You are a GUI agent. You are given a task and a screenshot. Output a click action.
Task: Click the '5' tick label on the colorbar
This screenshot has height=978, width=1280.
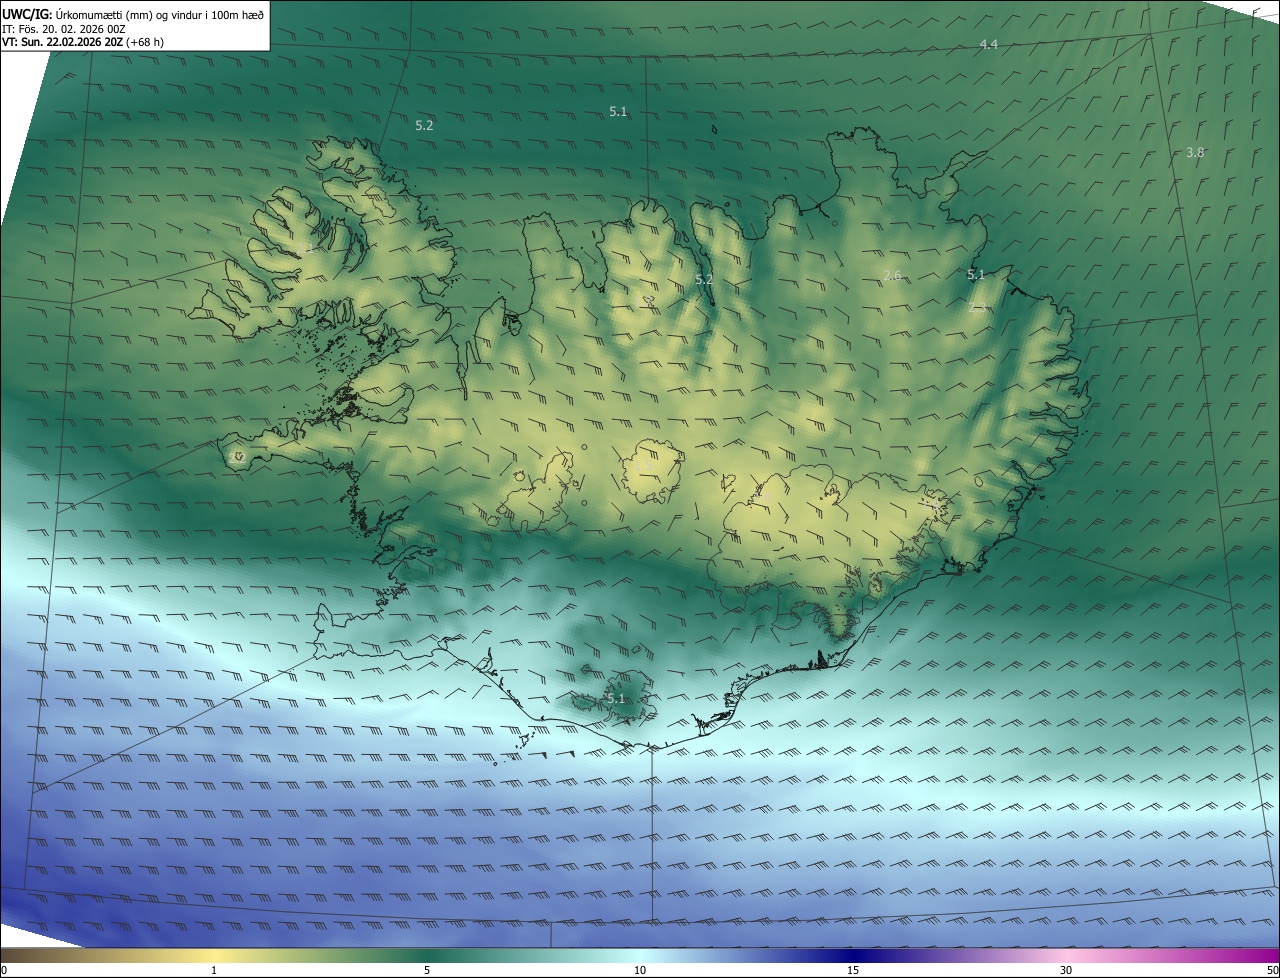point(427,970)
